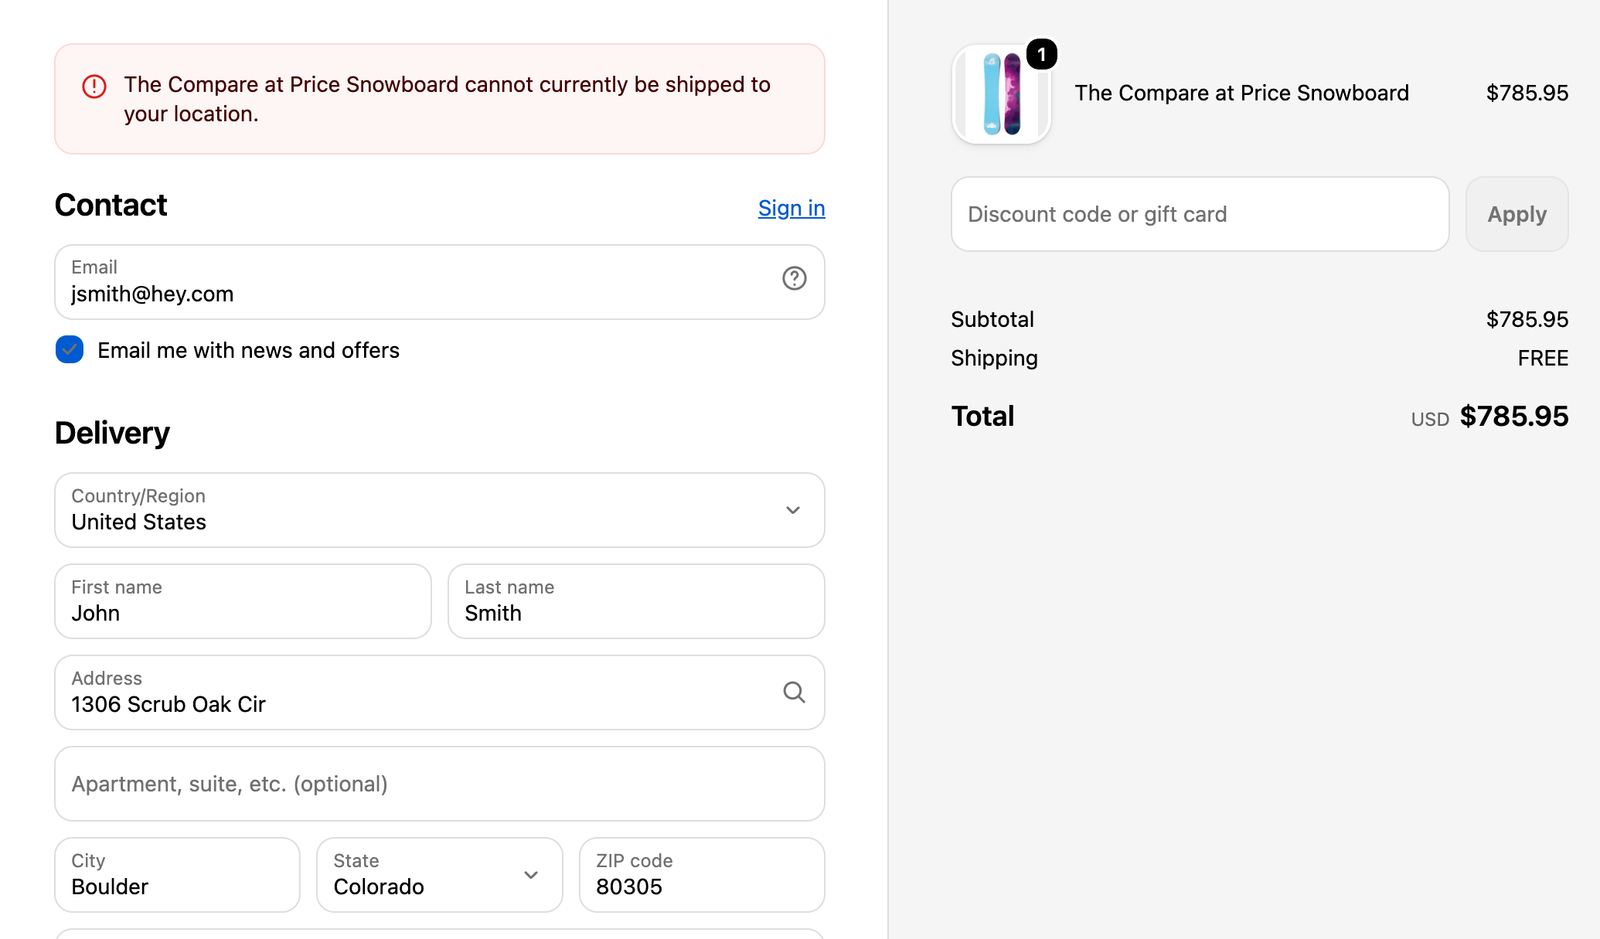The height and width of the screenshot is (939, 1600).
Task: Click The Compare at Price Snowboard product name
Action: click(x=1242, y=93)
